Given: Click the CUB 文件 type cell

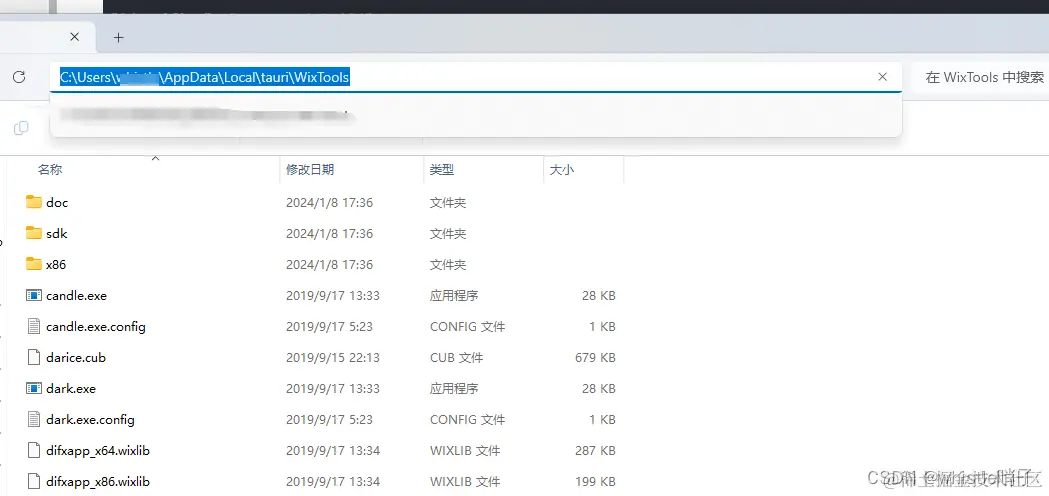Looking at the screenshot, I should point(456,357).
